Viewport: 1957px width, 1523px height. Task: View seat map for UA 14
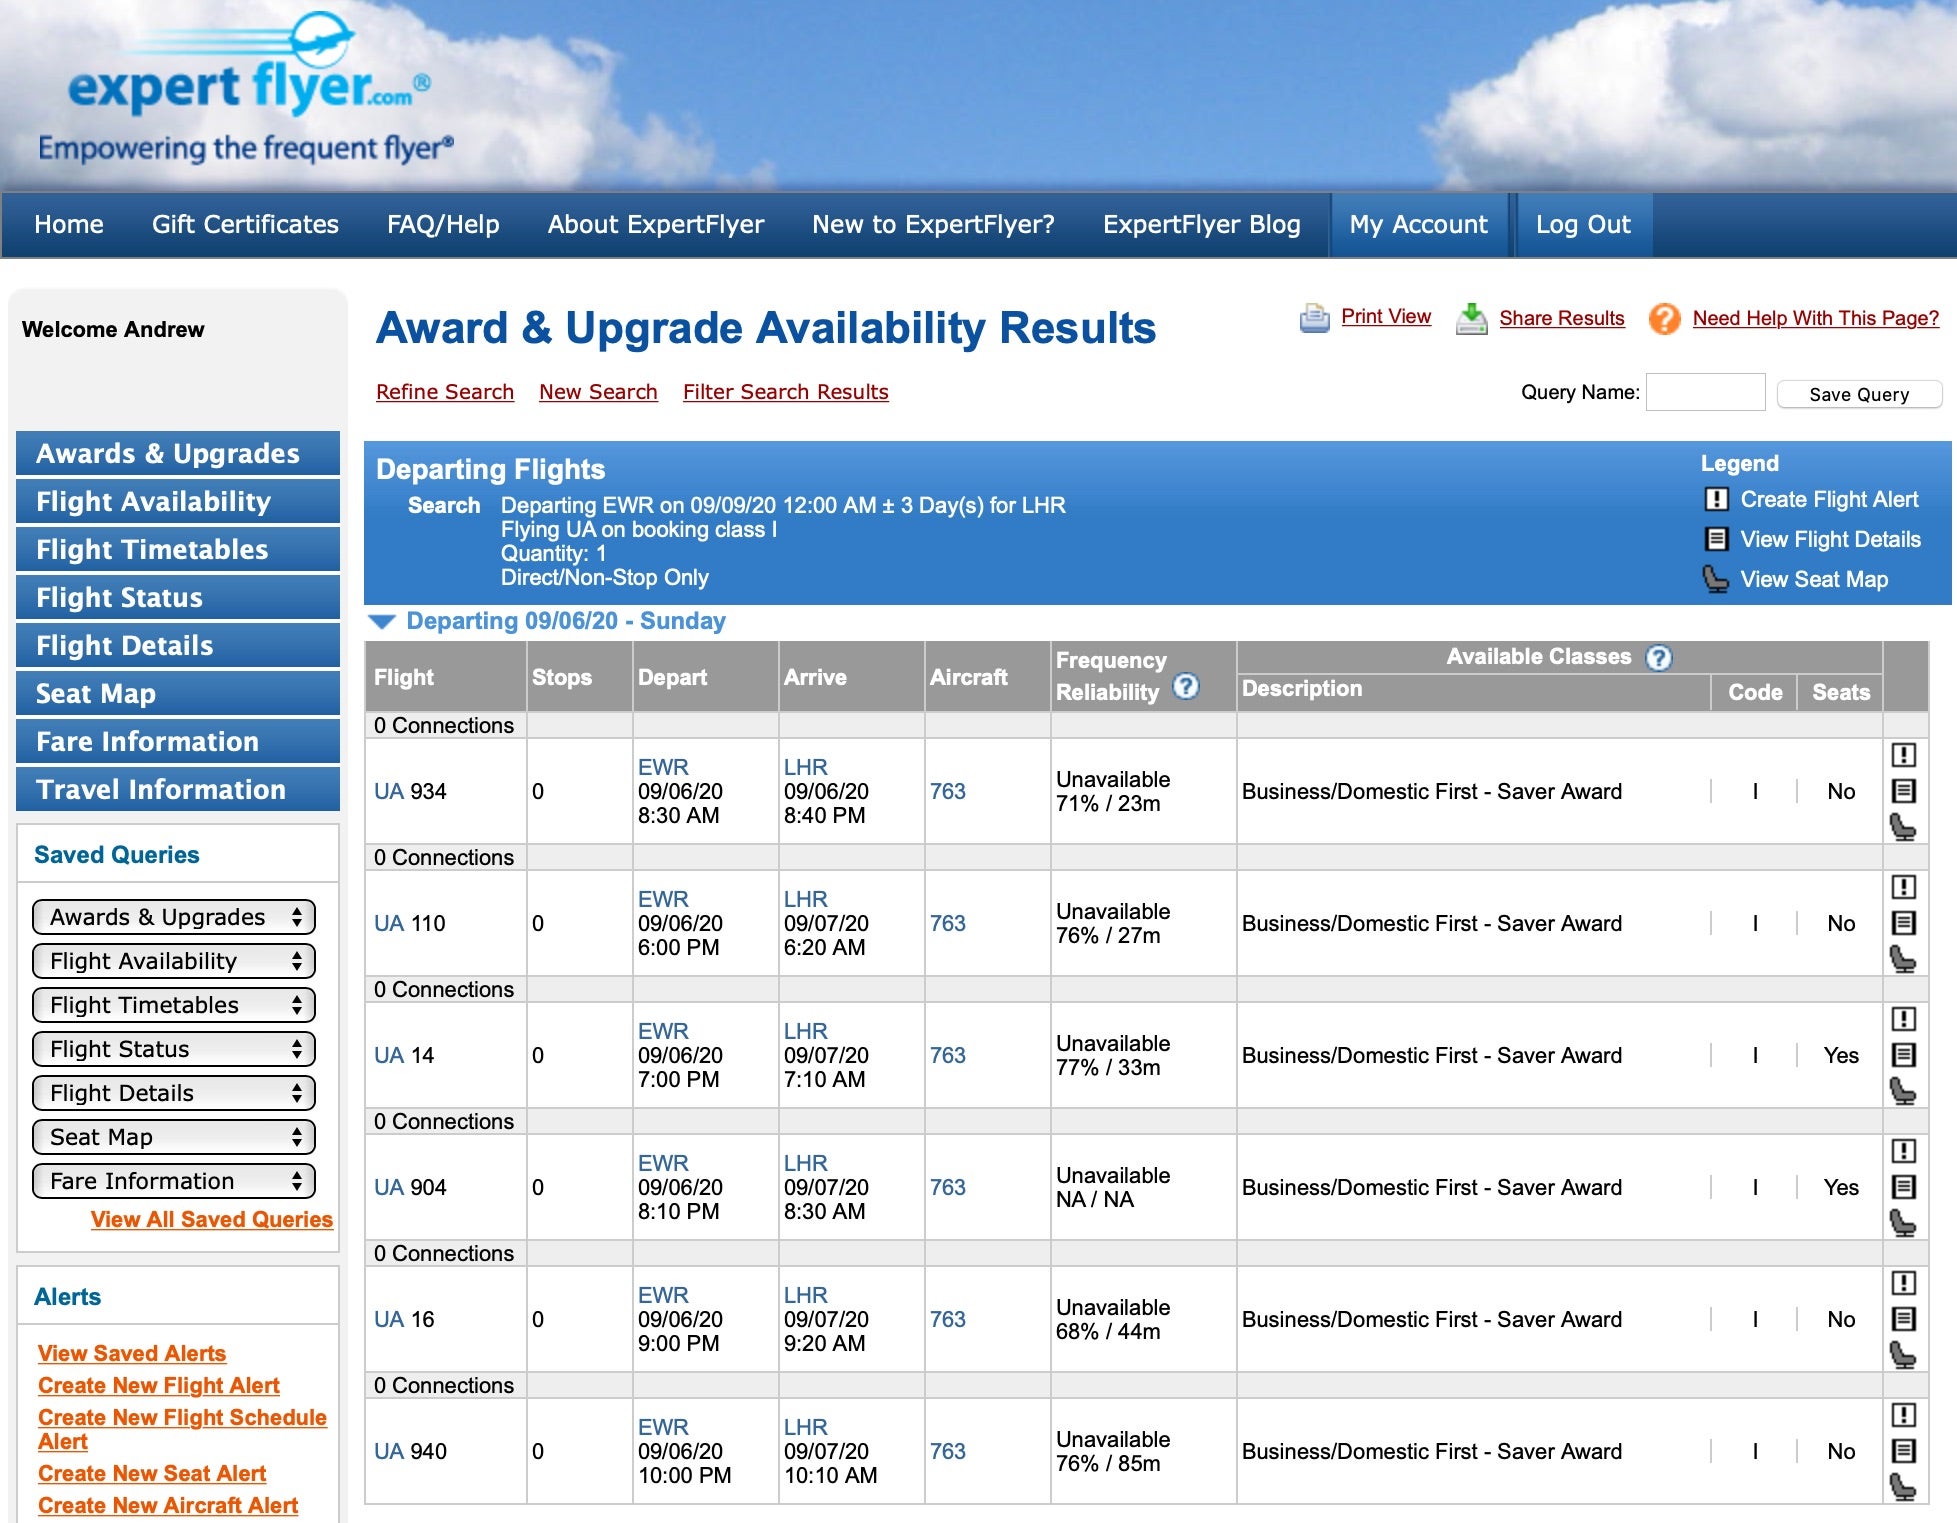[1903, 1091]
